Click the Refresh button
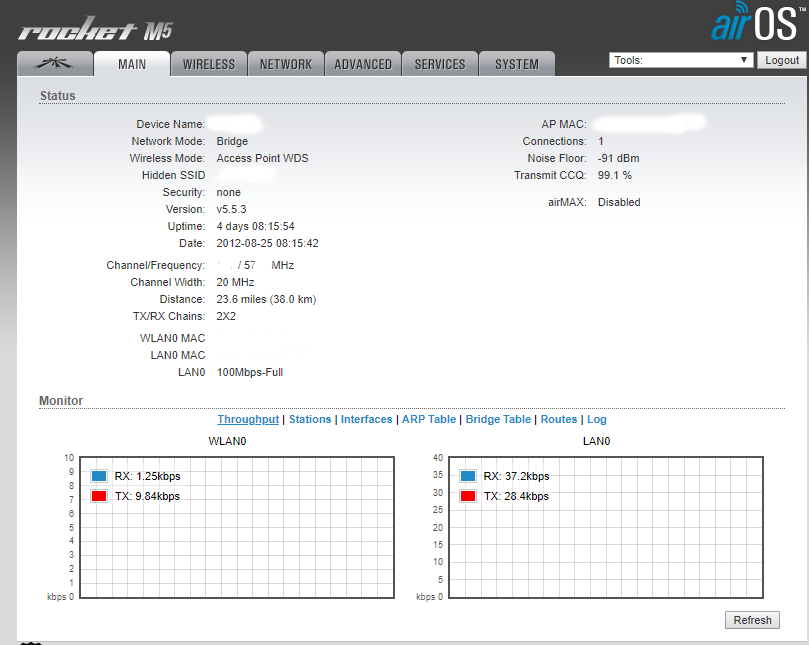Viewport: 809px width, 645px height. click(x=752, y=620)
